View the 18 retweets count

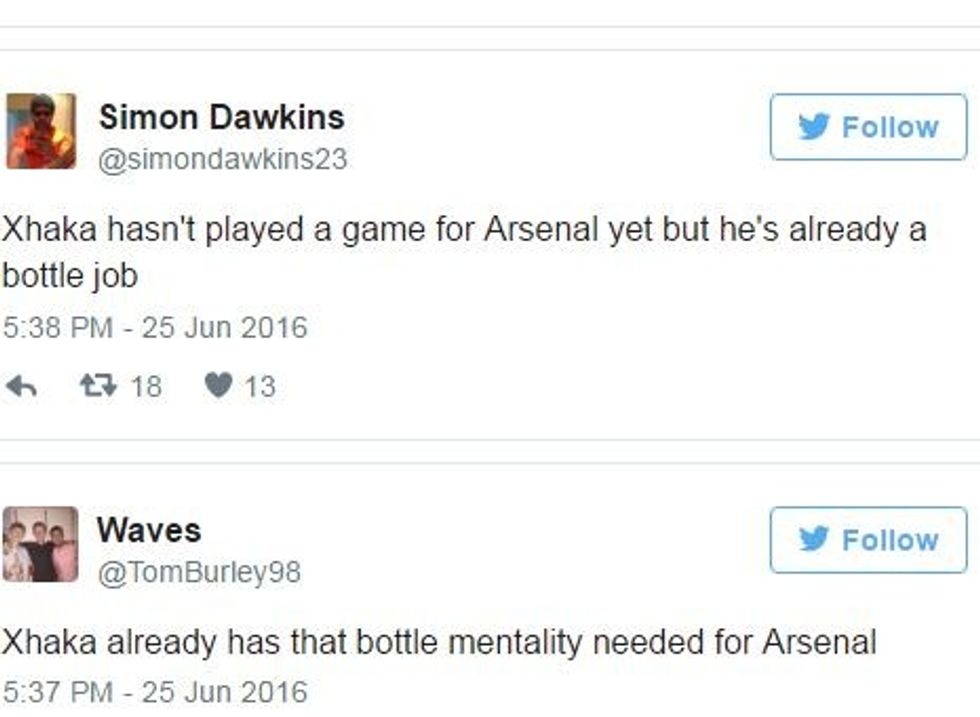(145, 386)
